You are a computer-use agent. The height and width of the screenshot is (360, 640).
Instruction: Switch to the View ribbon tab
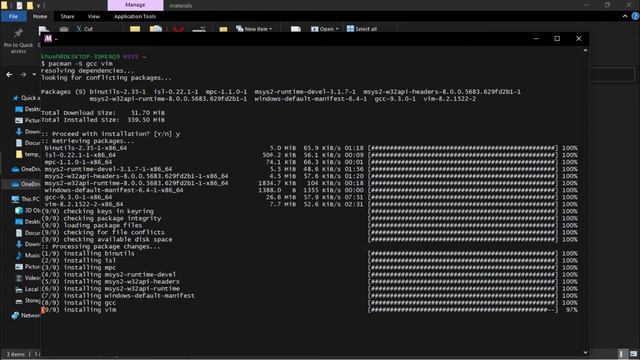(x=94, y=16)
